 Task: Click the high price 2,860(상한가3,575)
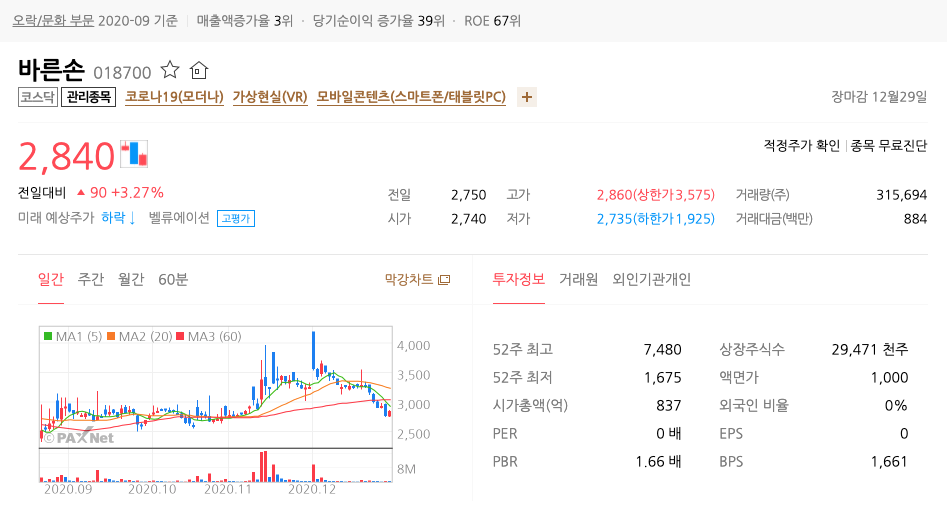click(655, 195)
